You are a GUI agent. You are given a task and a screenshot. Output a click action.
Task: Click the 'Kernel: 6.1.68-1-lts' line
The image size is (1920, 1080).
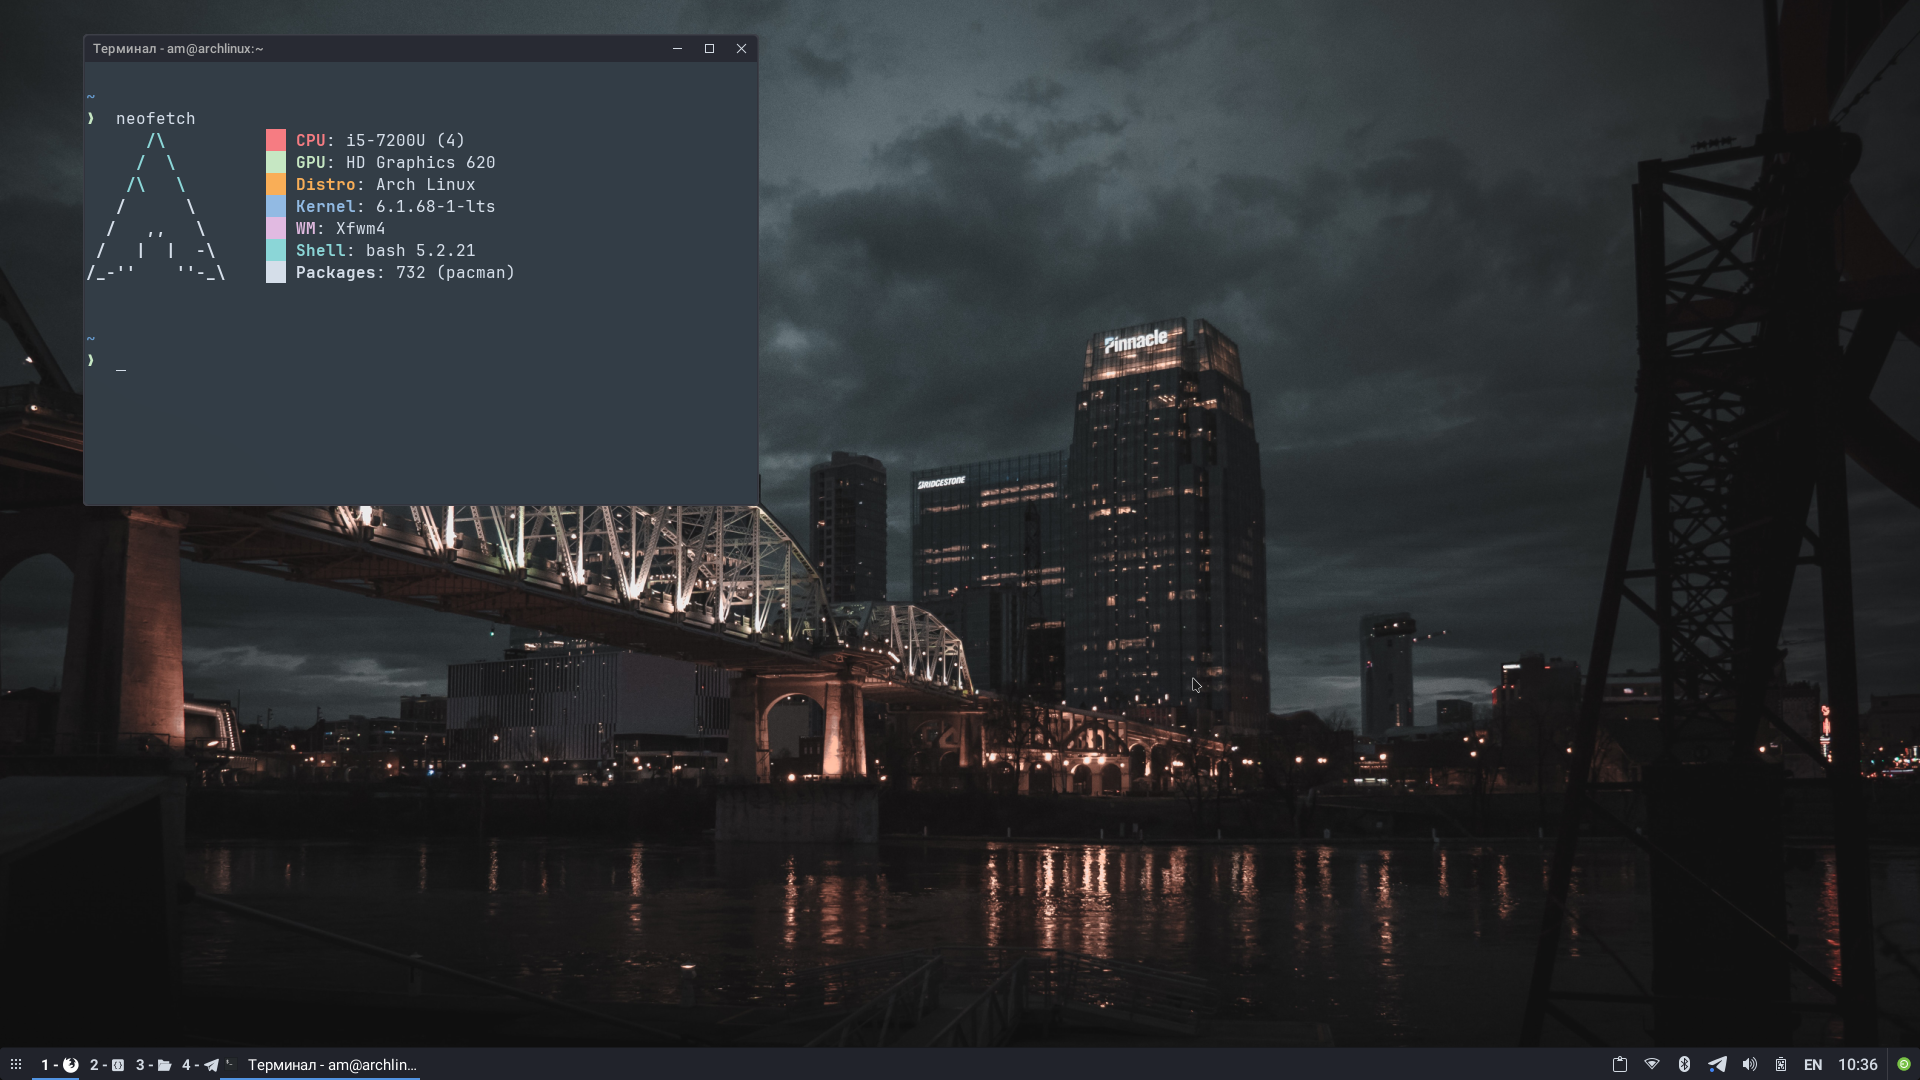[395, 206]
